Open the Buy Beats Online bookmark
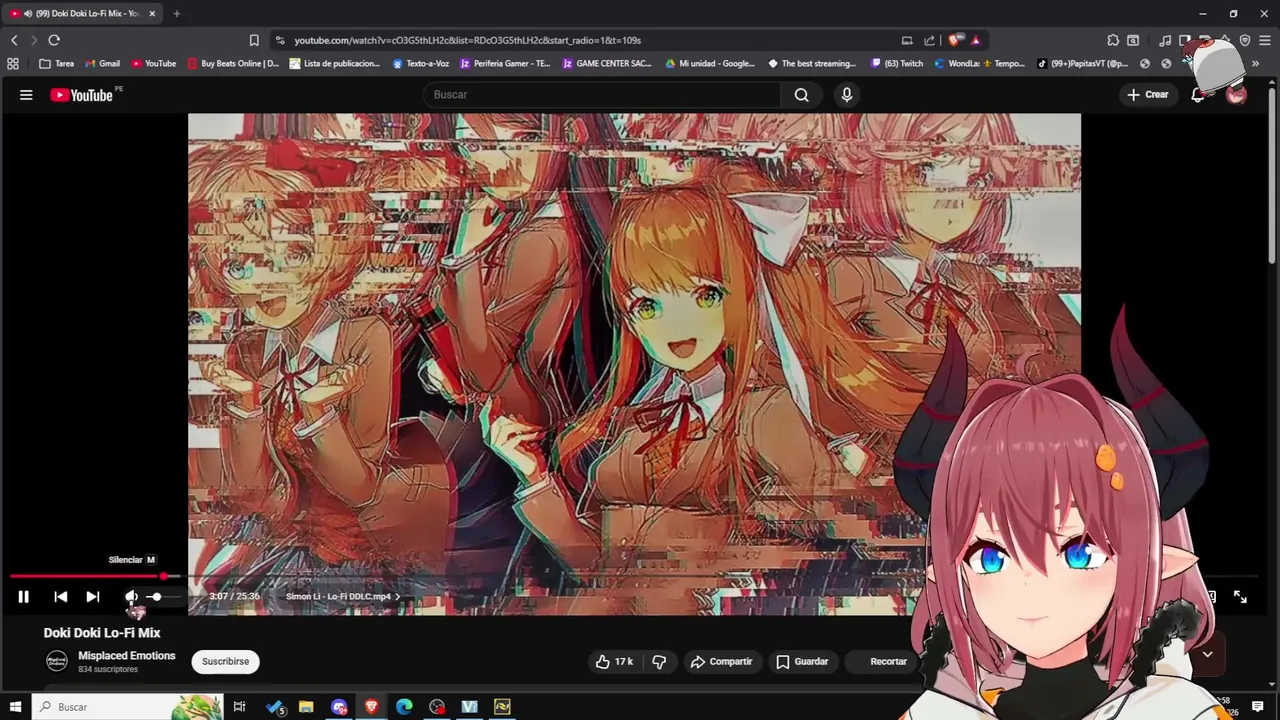This screenshot has height=720, width=1280. click(x=233, y=63)
